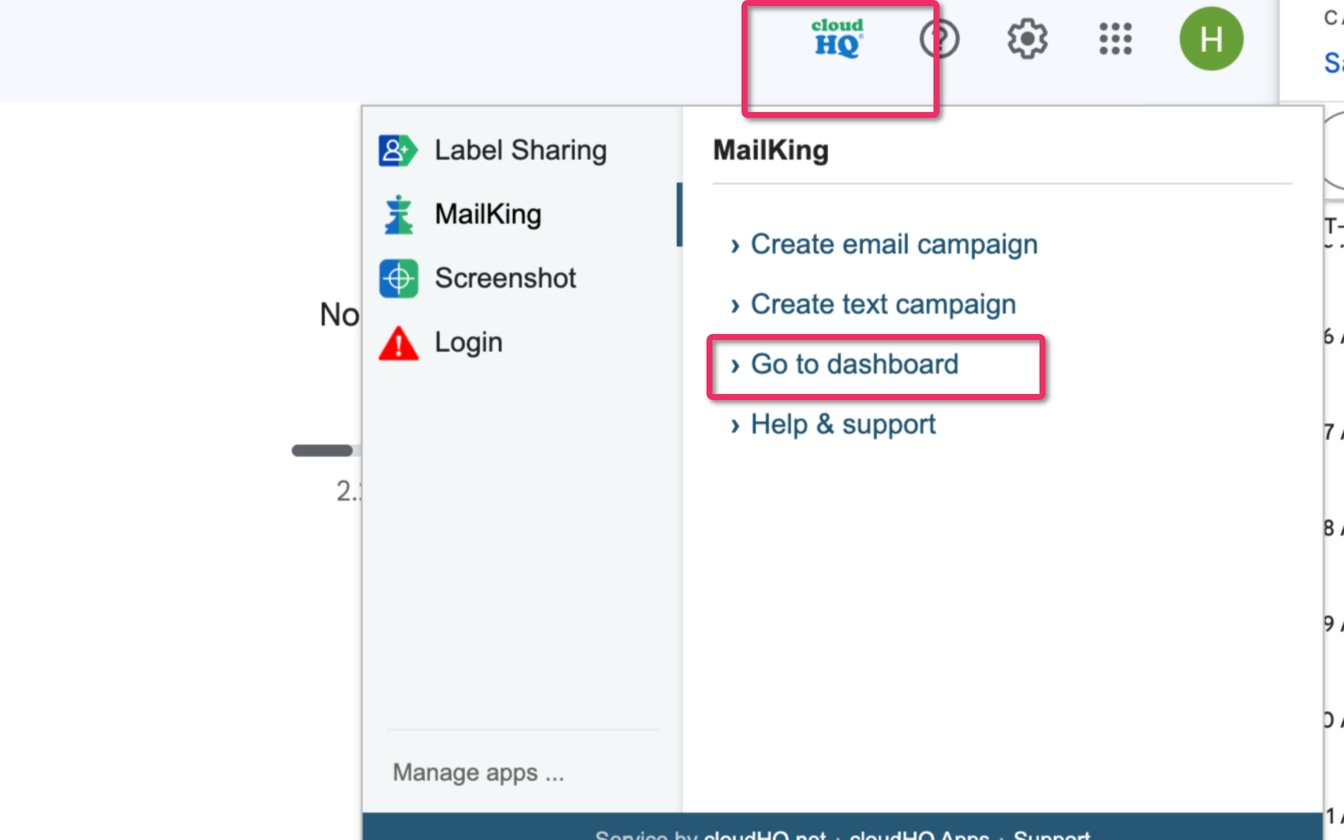Viewport: 1344px width, 840px height.
Task: Click the help question mark icon
Action: tap(938, 40)
